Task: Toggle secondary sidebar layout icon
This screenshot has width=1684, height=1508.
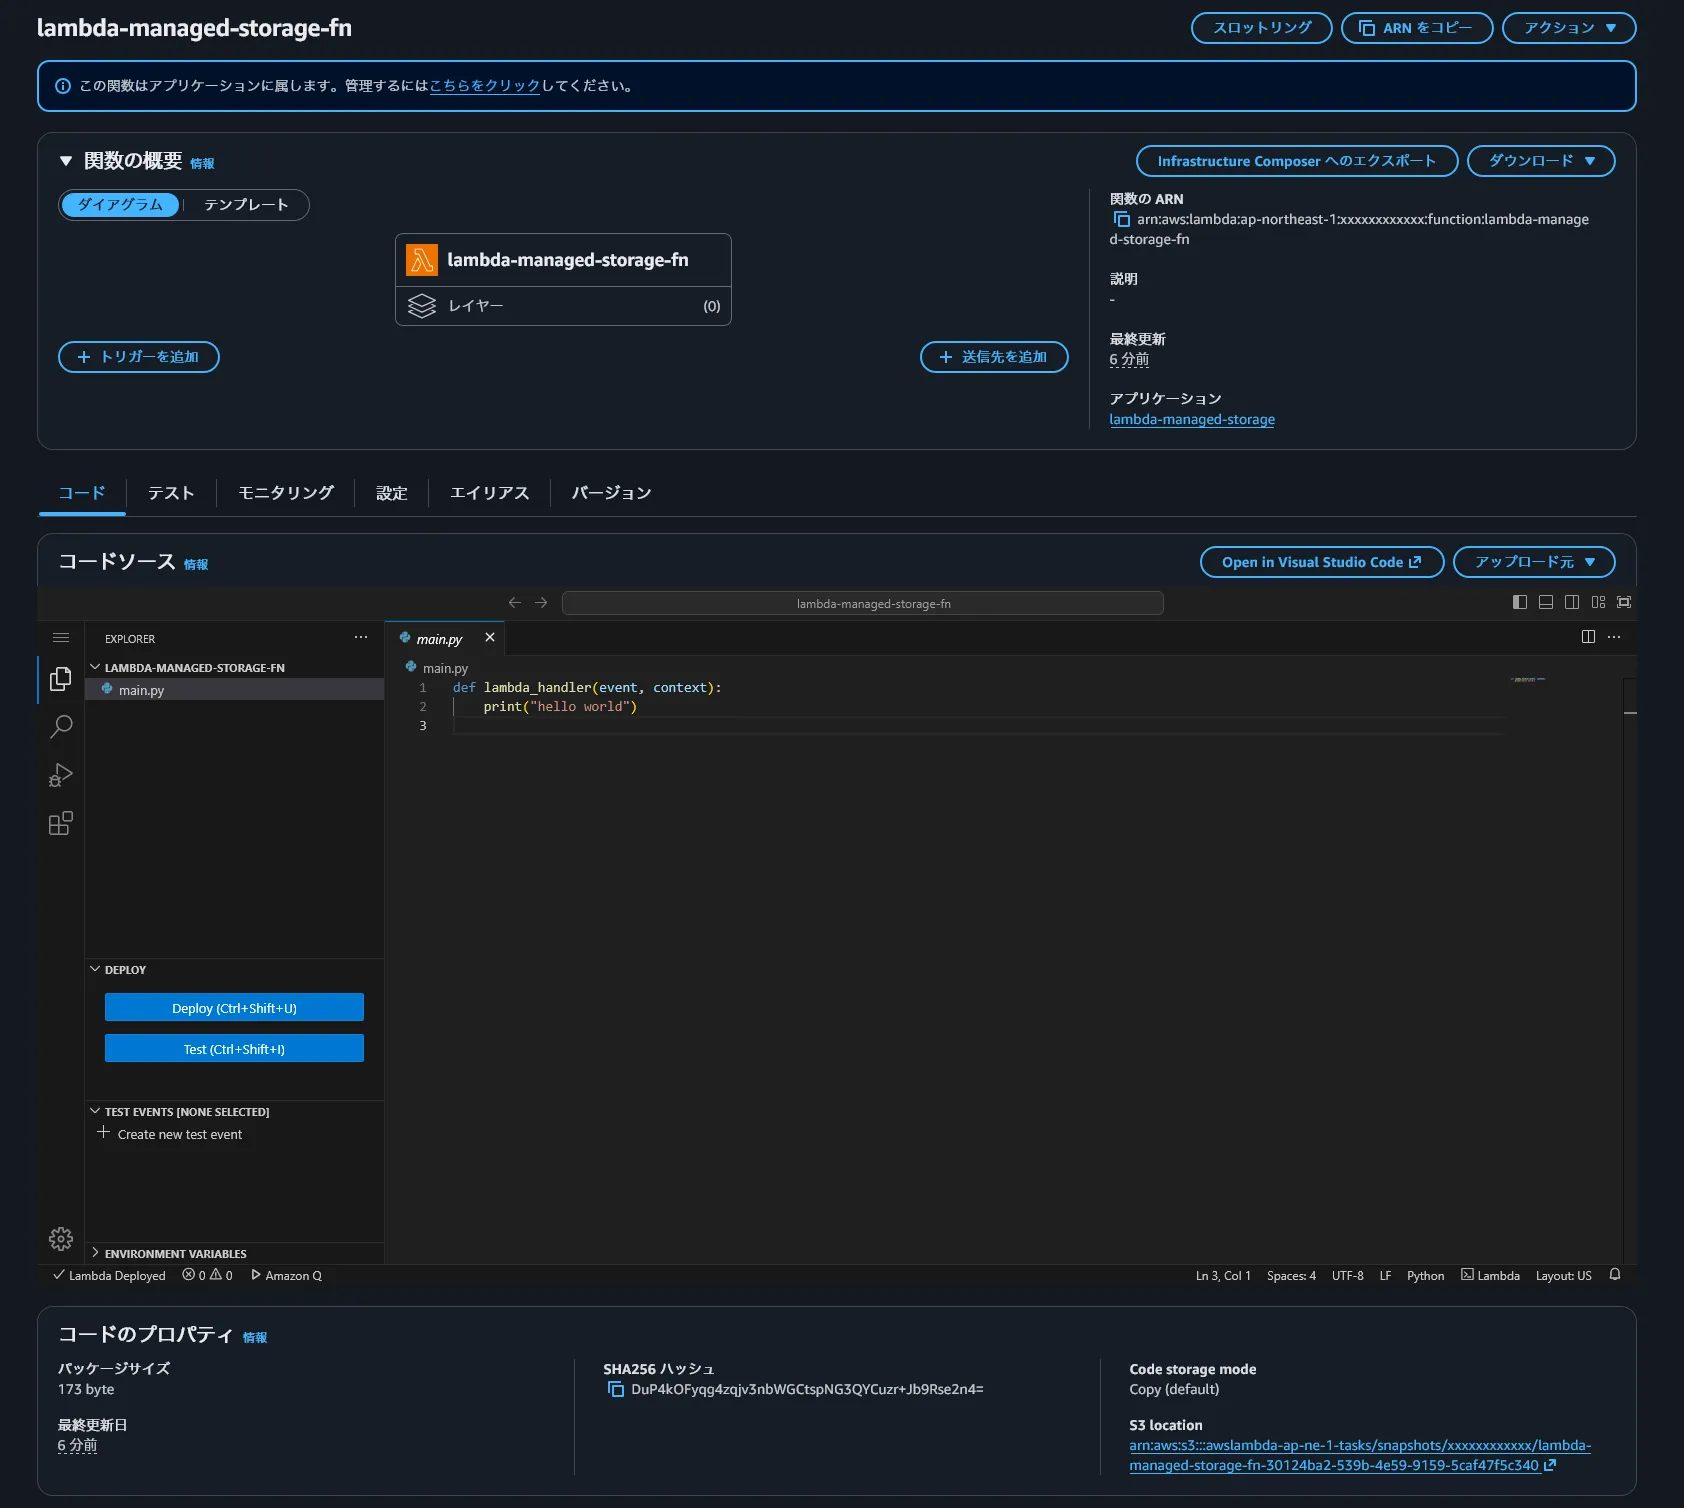Action: 1572,602
